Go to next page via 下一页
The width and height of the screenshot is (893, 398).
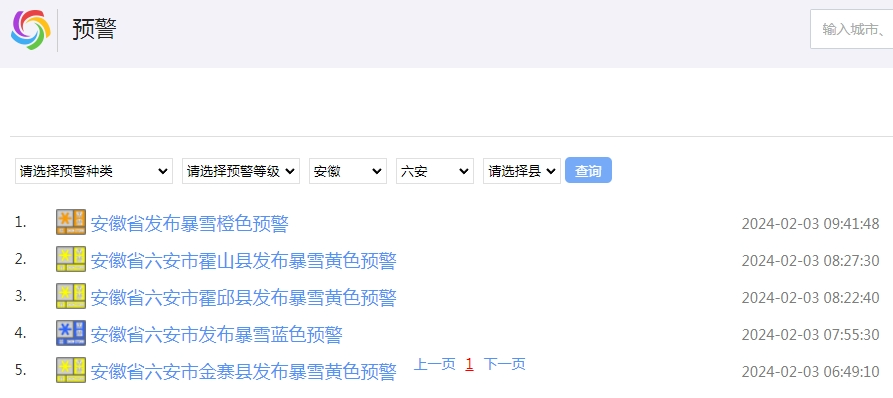pyautogui.click(x=505, y=364)
